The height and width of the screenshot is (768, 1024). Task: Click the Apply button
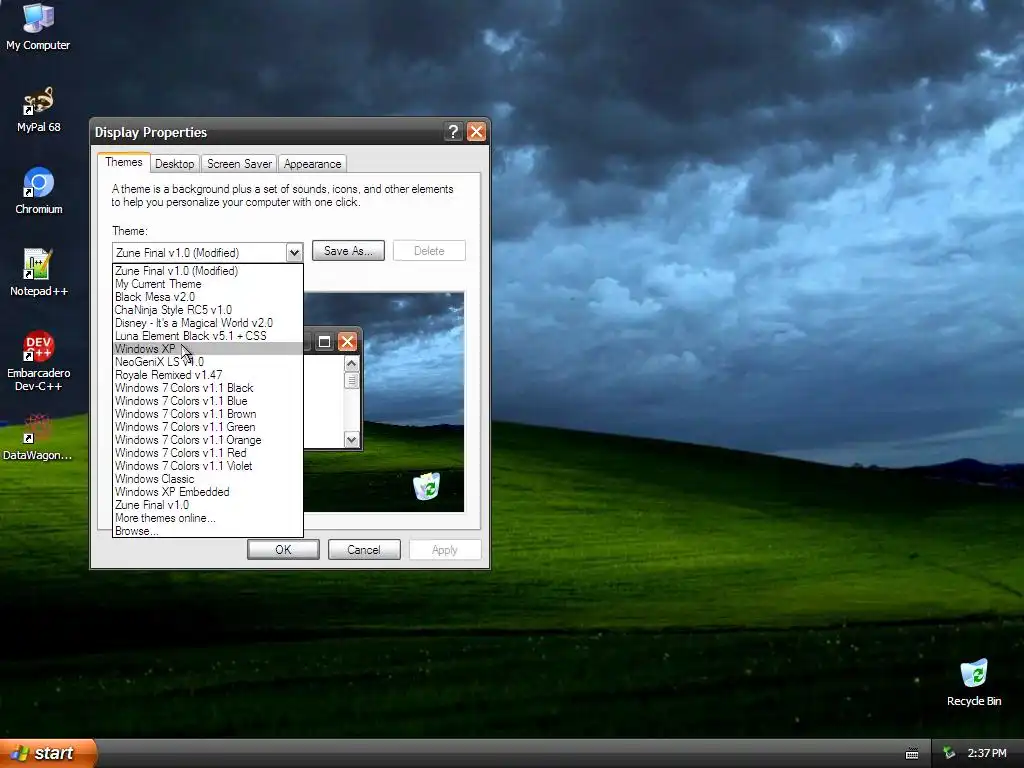(x=445, y=550)
